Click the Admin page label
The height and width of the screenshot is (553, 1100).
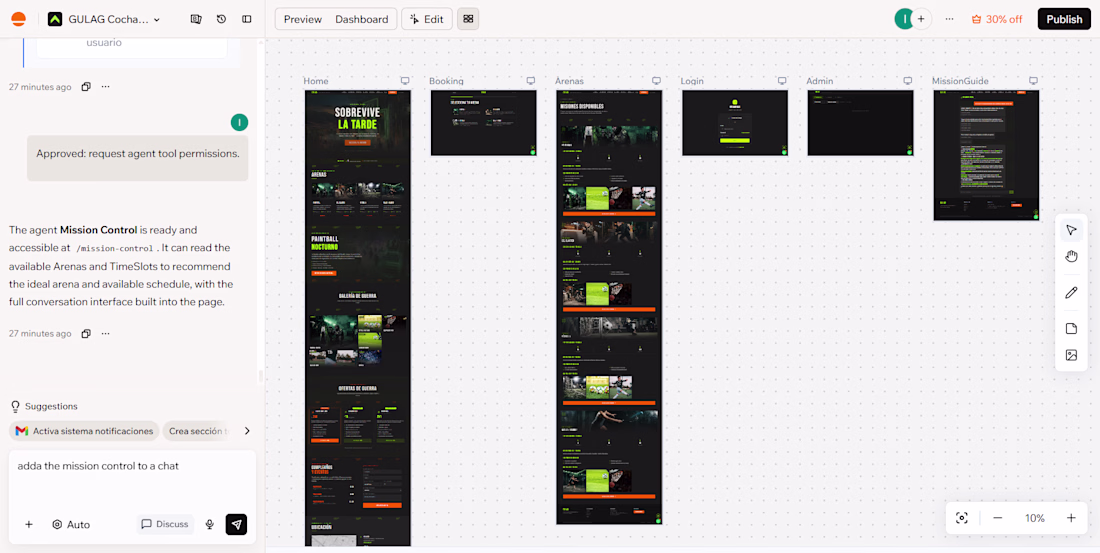tap(819, 81)
